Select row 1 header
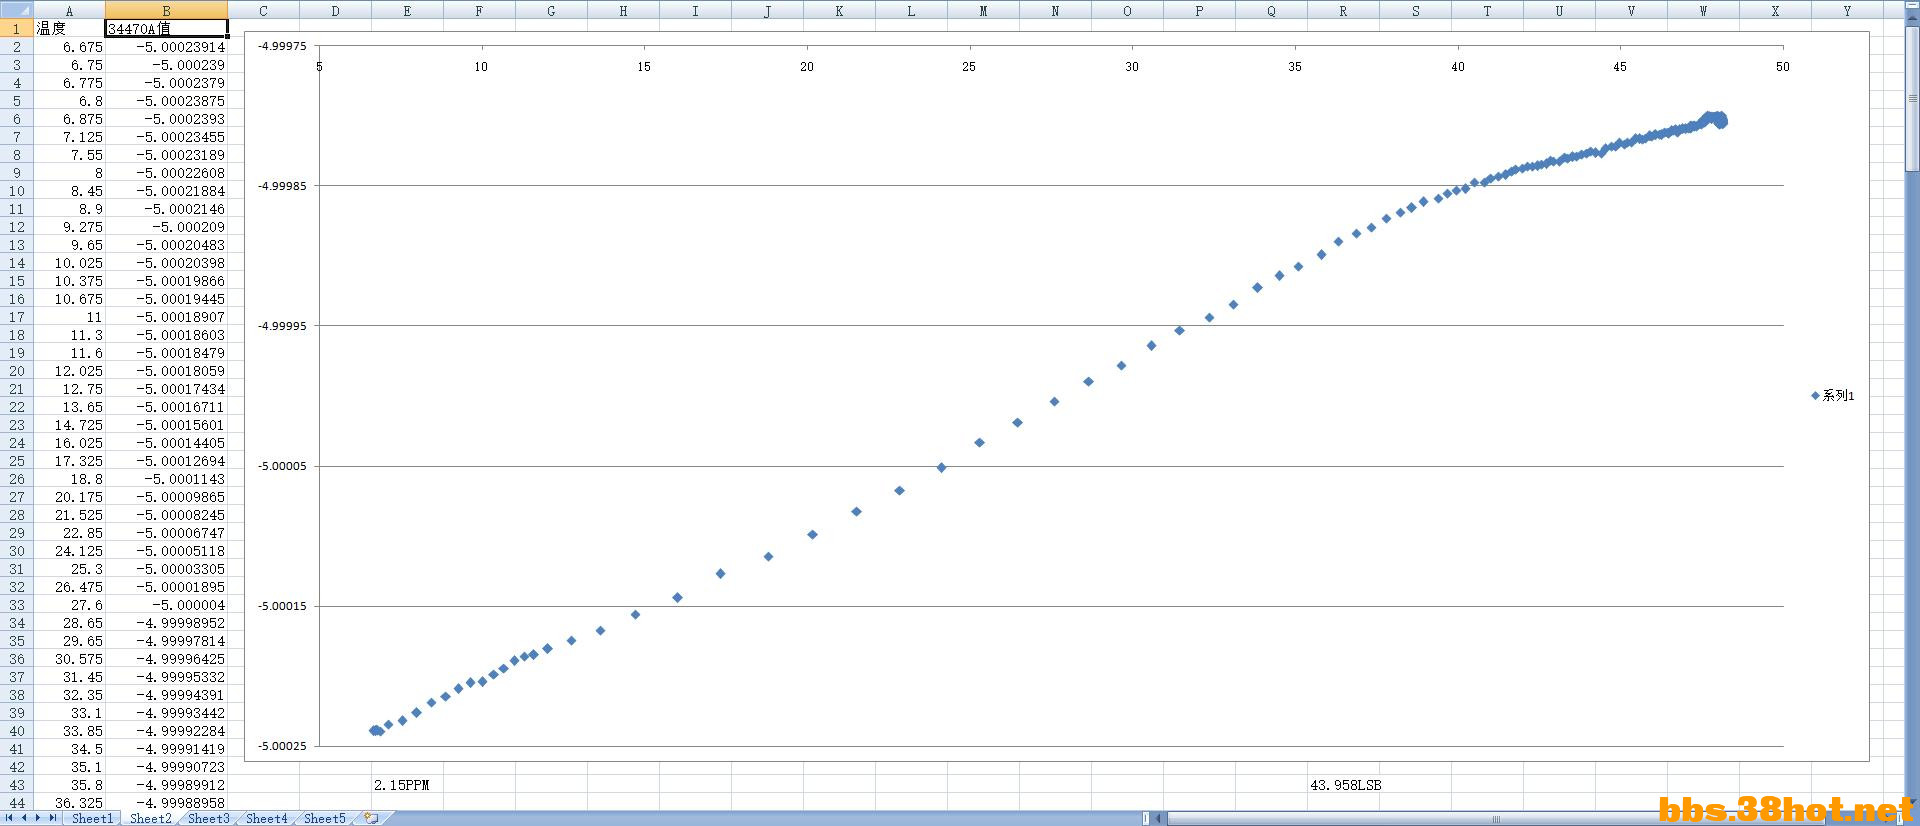Viewport: 1920px width, 826px height. click(x=16, y=29)
